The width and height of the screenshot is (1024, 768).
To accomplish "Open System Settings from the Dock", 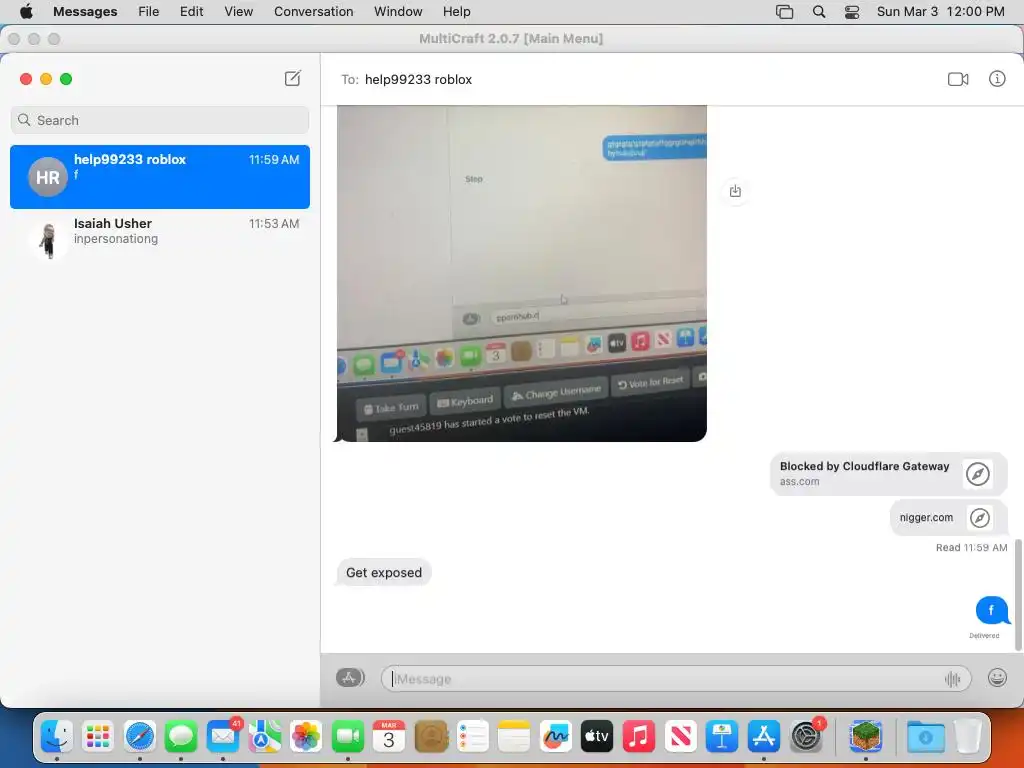I will [807, 737].
